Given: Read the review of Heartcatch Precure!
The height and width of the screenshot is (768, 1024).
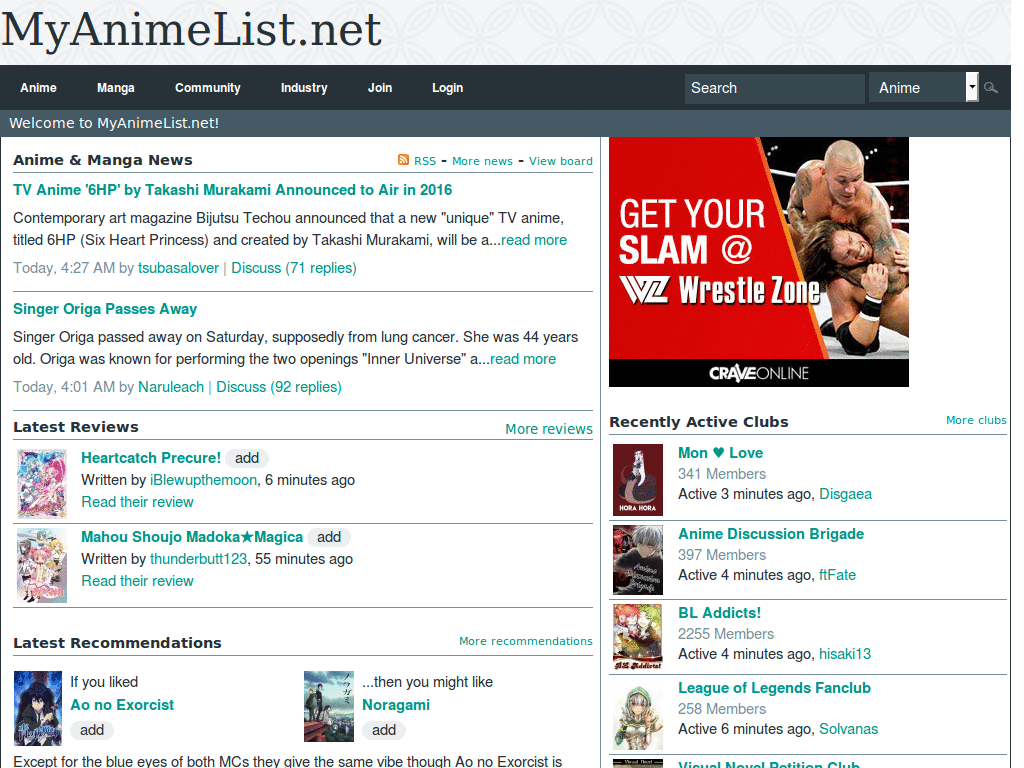Looking at the screenshot, I should coord(137,502).
